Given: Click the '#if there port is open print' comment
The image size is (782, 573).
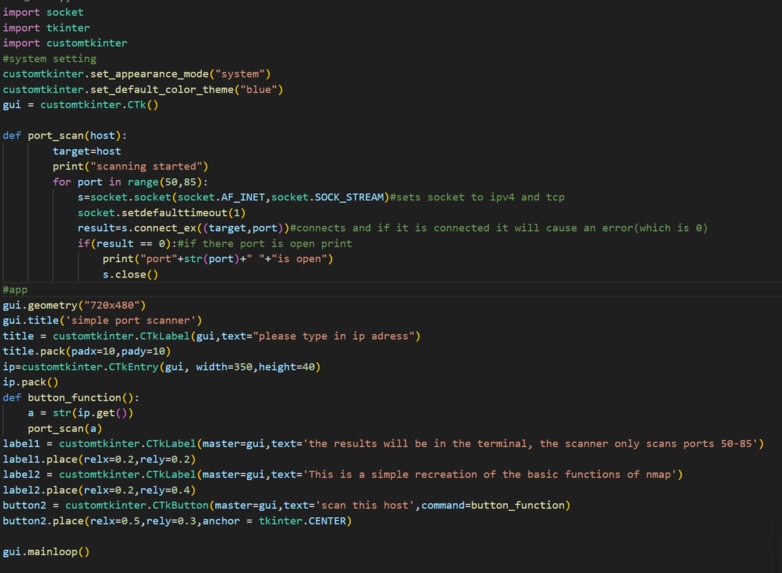Looking at the screenshot, I should click(265, 244).
